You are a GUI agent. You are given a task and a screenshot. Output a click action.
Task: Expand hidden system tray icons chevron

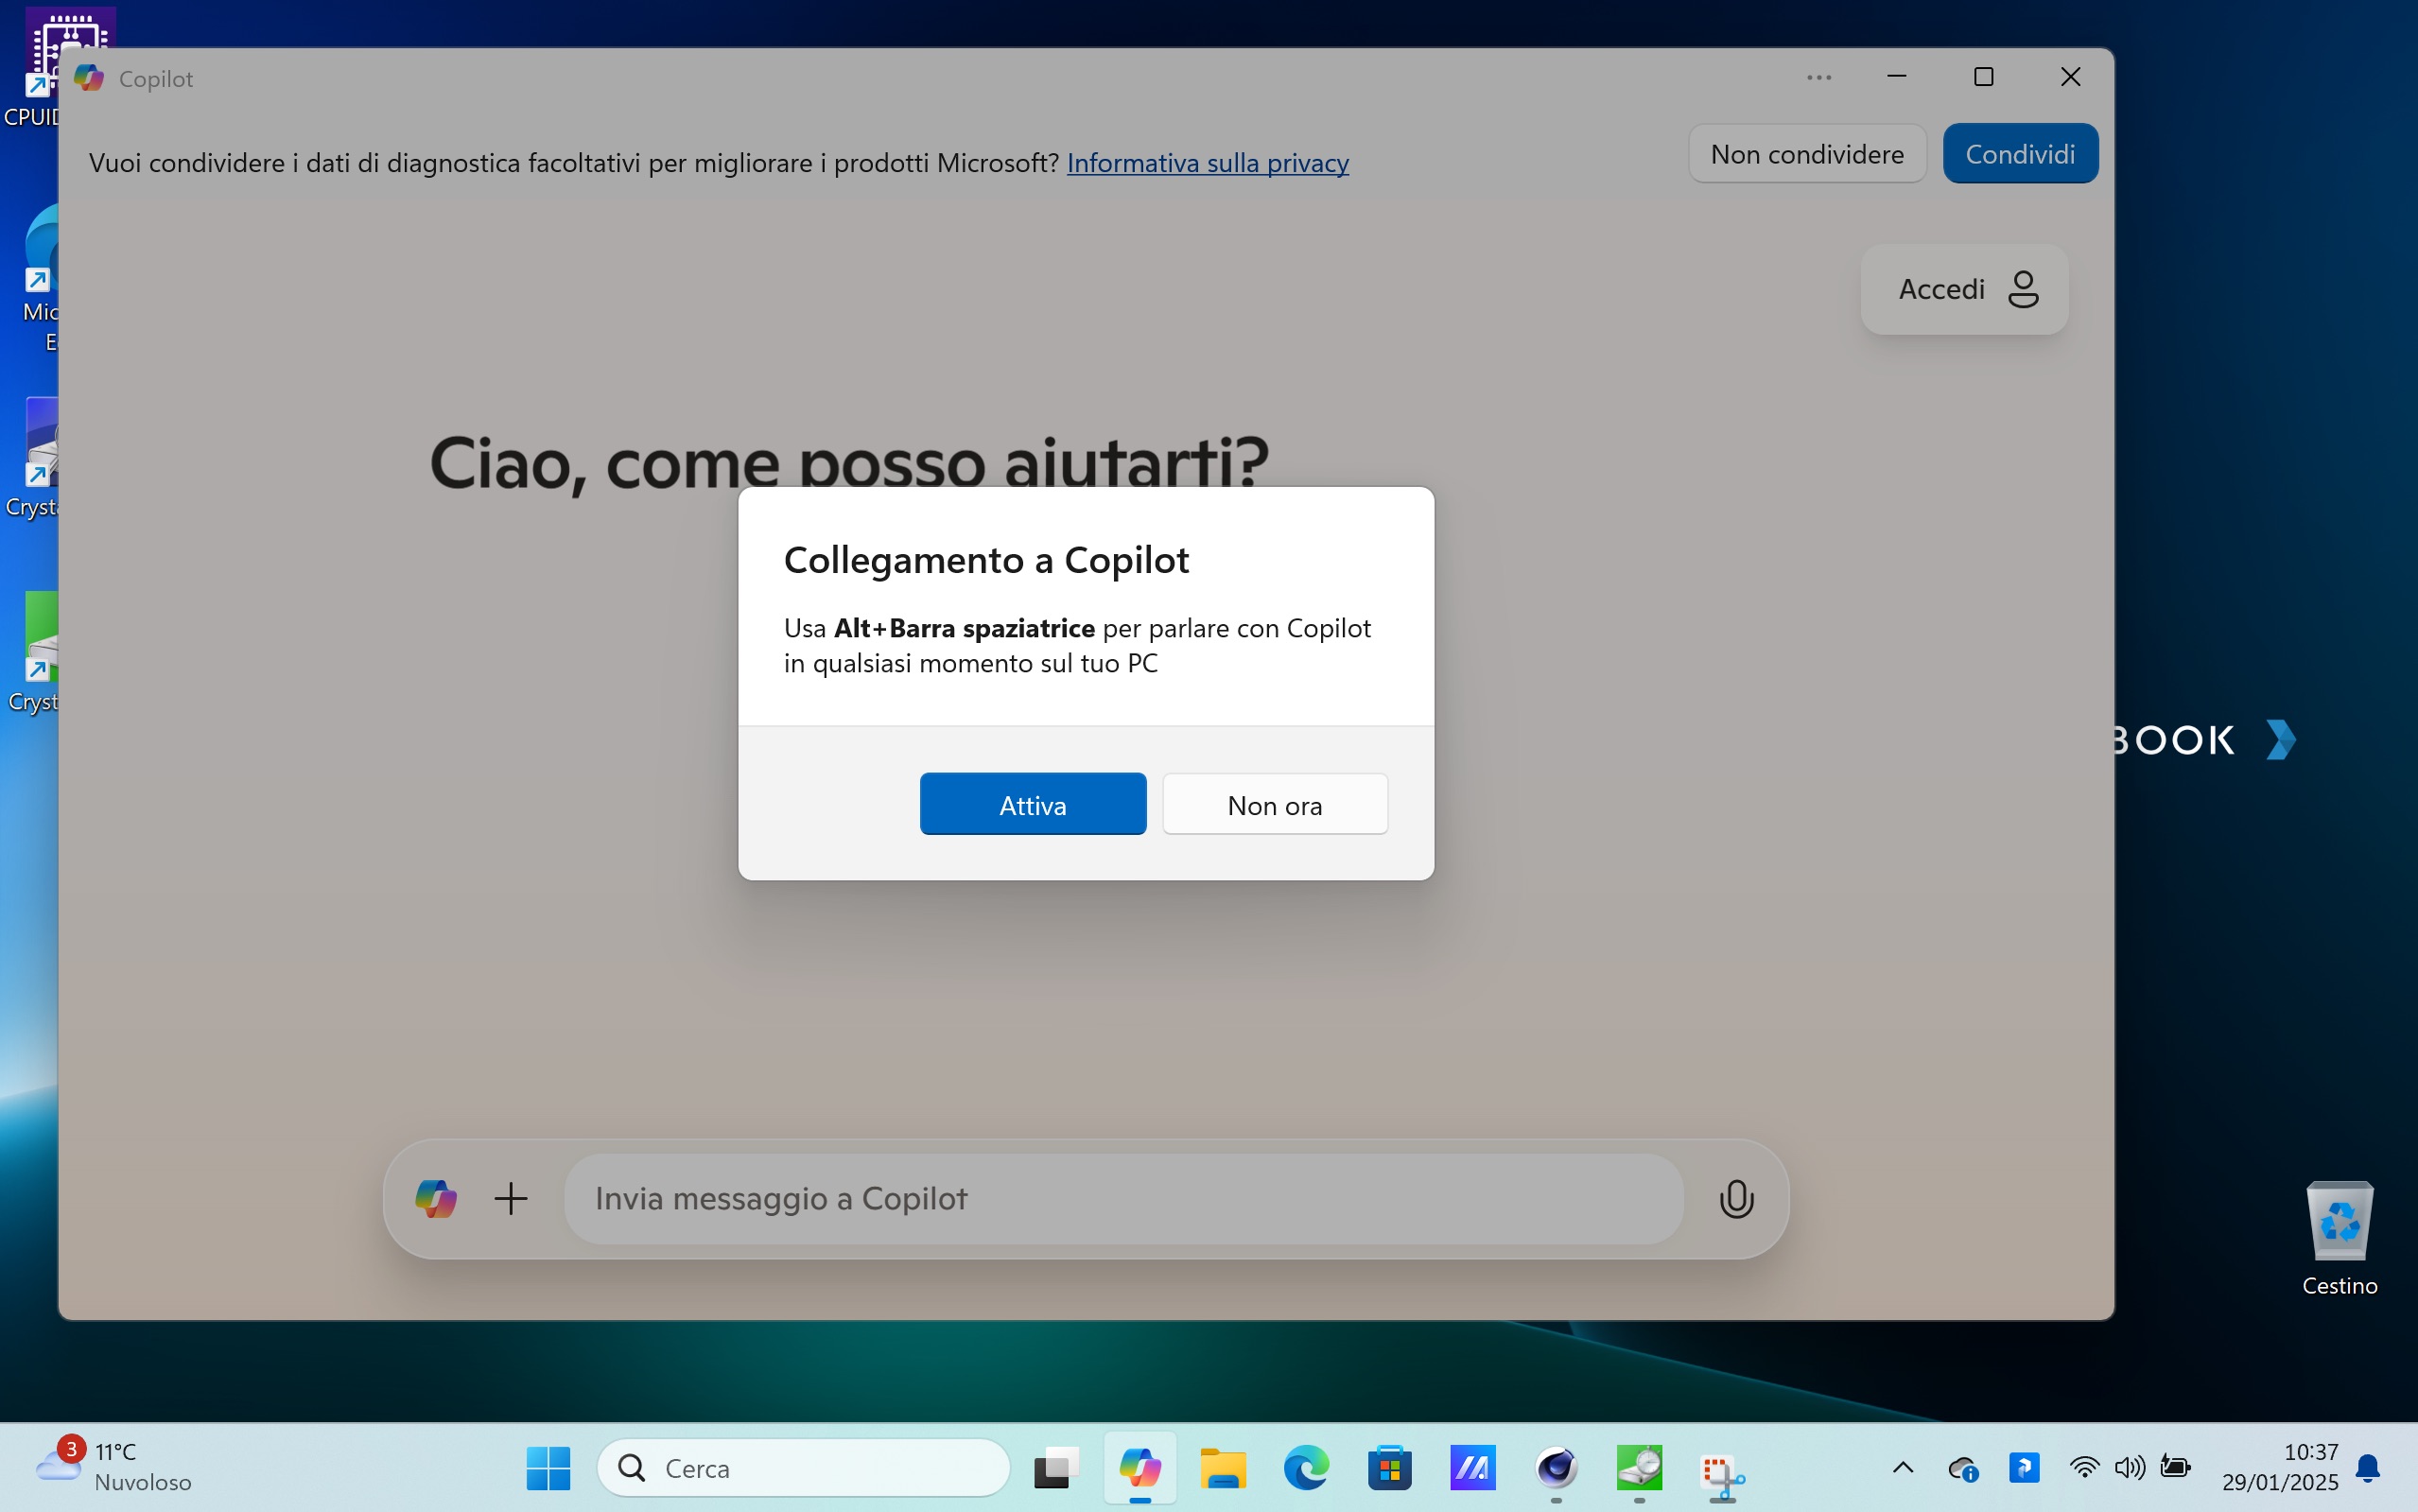(1903, 1468)
